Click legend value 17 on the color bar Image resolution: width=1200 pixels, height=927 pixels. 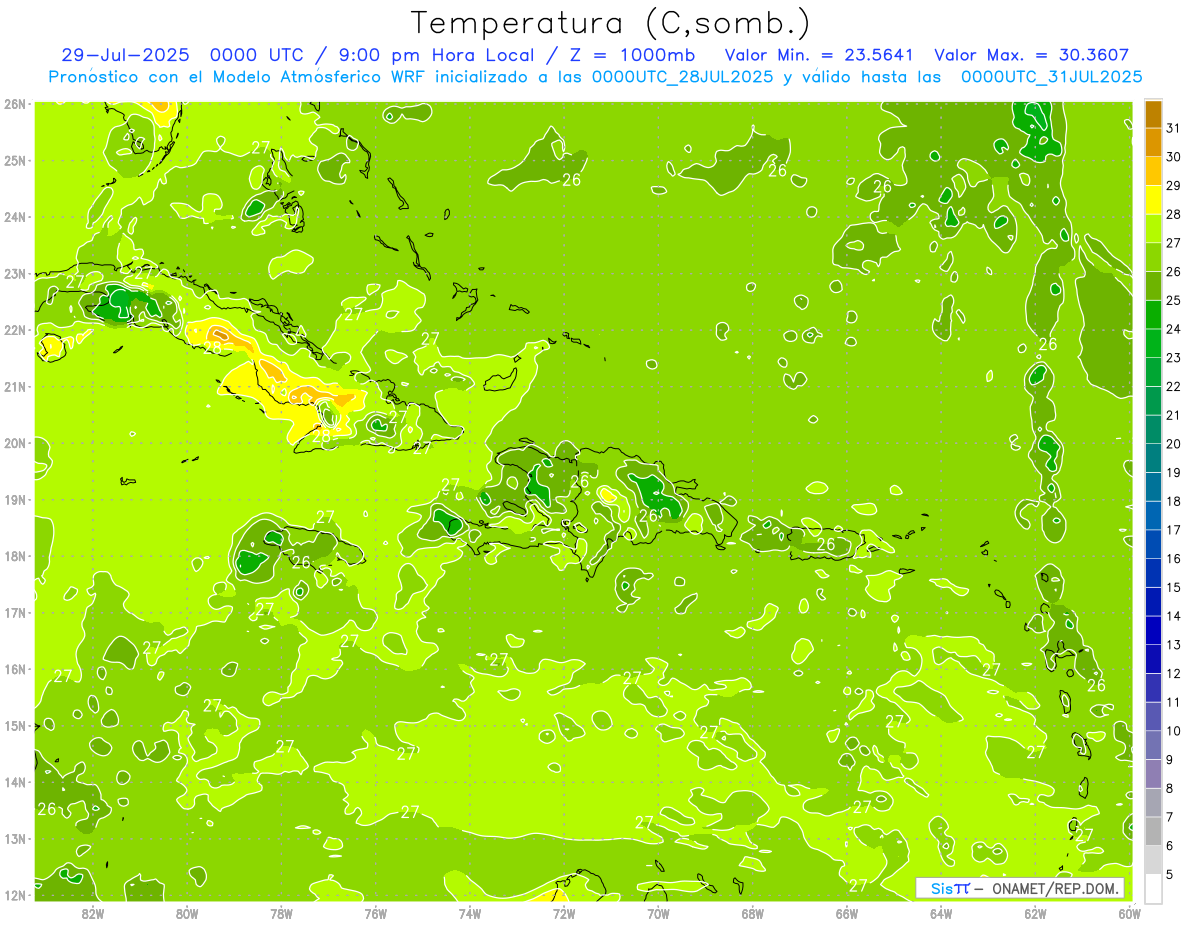coord(1174,530)
